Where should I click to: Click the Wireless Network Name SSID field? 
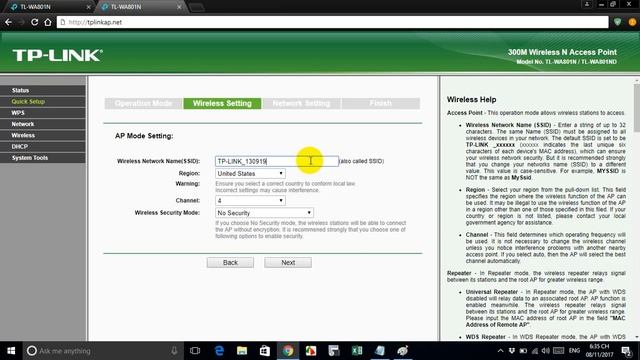[277, 161]
